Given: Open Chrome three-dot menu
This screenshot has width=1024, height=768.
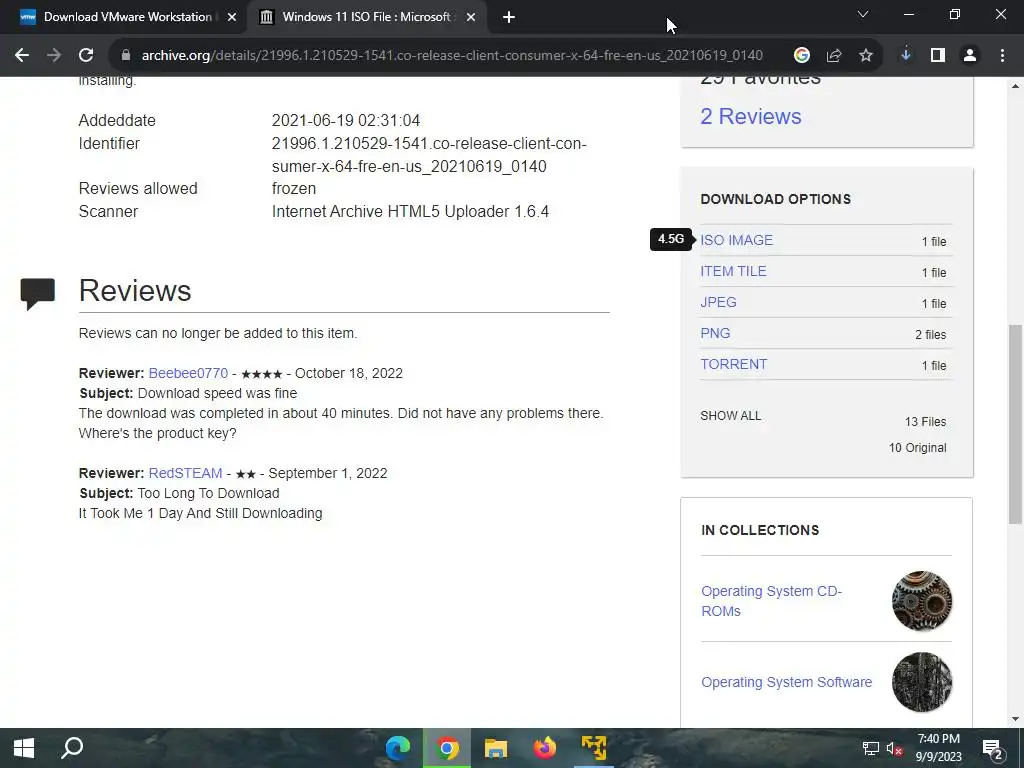Looking at the screenshot, I should tap(1002, 56).
